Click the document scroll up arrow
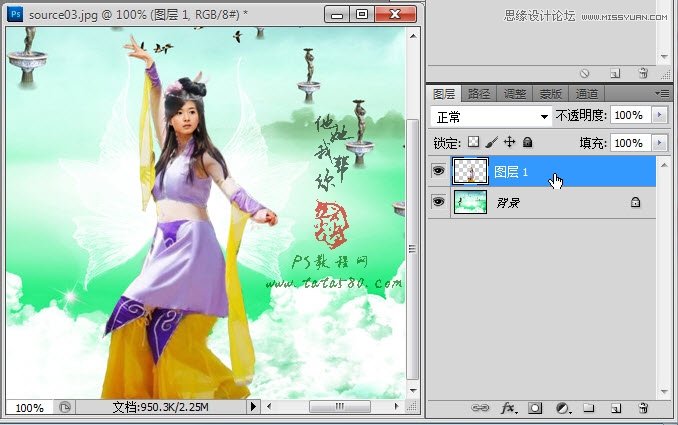This screenshot has height=425, width=678. (413, 36)
